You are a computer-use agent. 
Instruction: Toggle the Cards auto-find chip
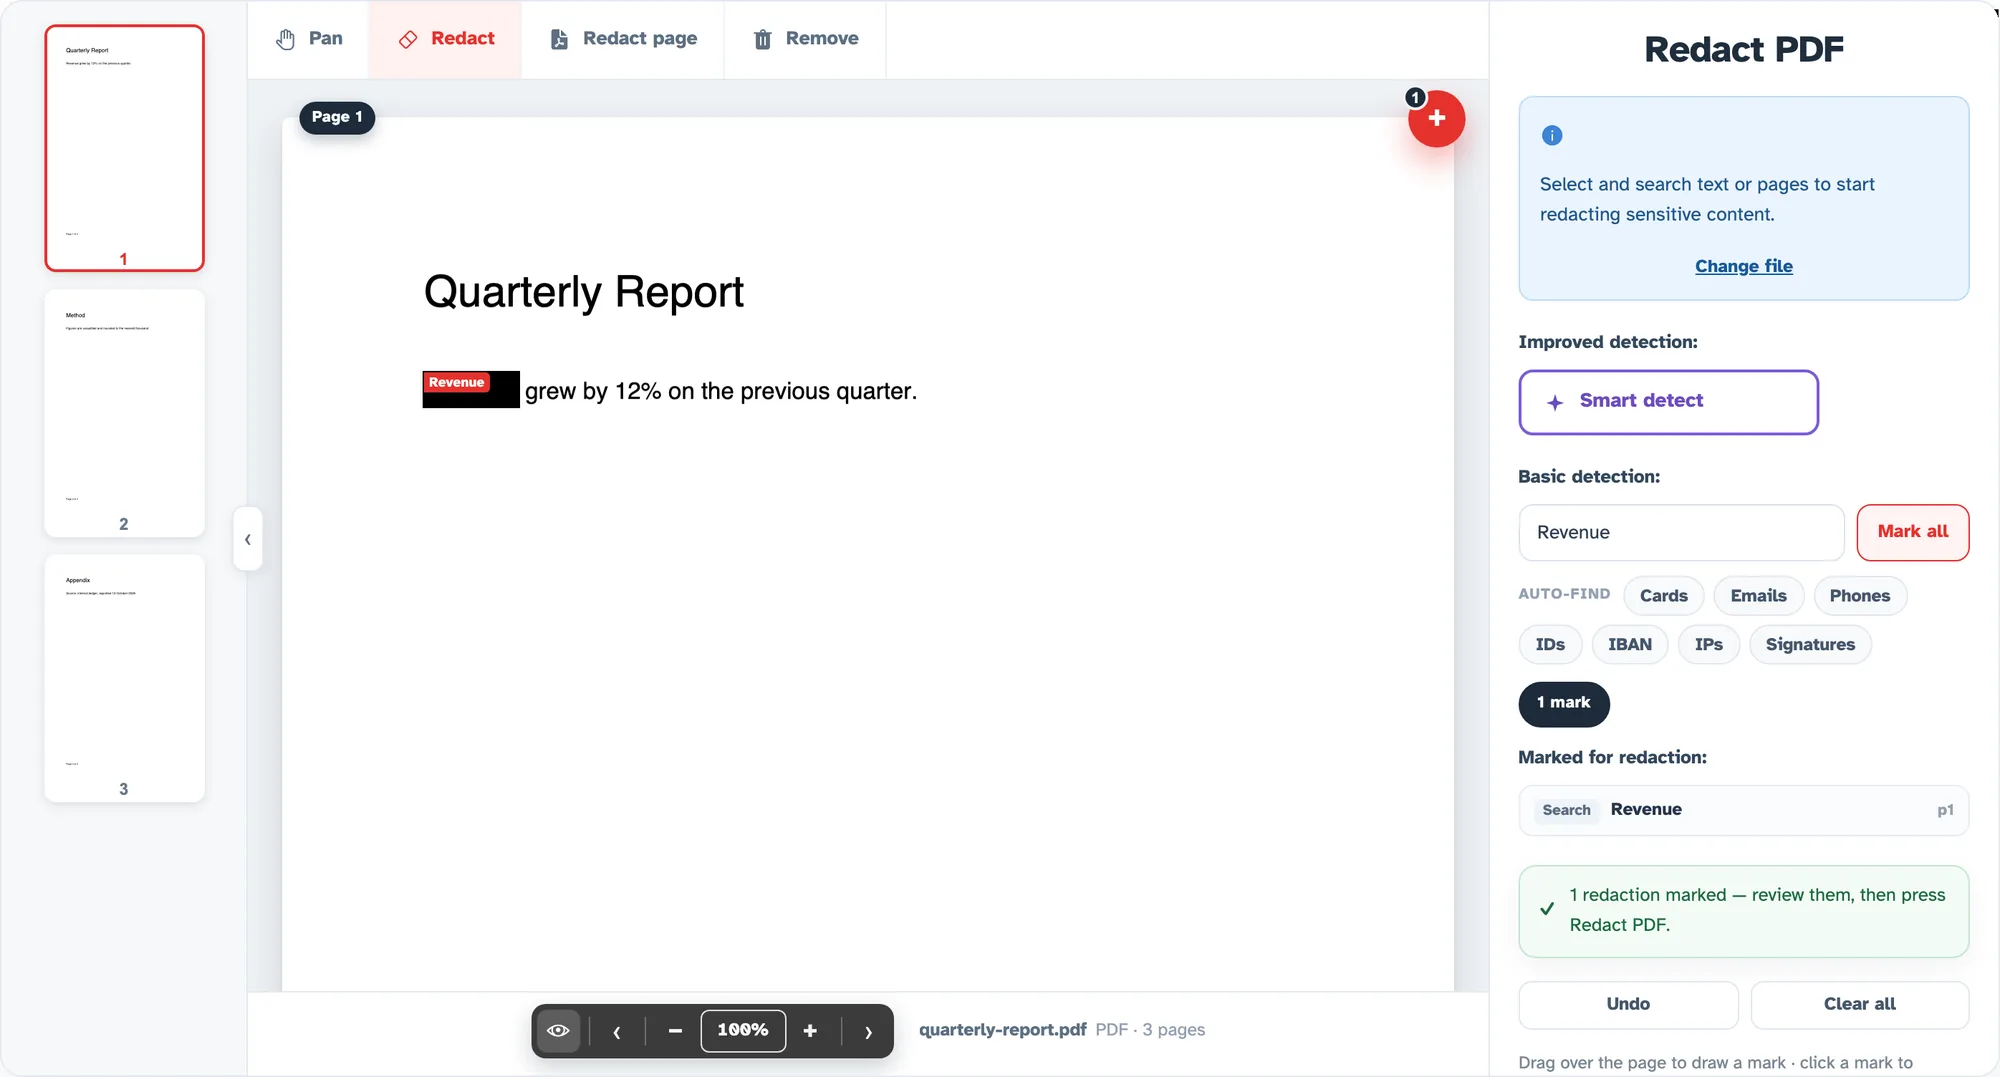point(1663,596)
